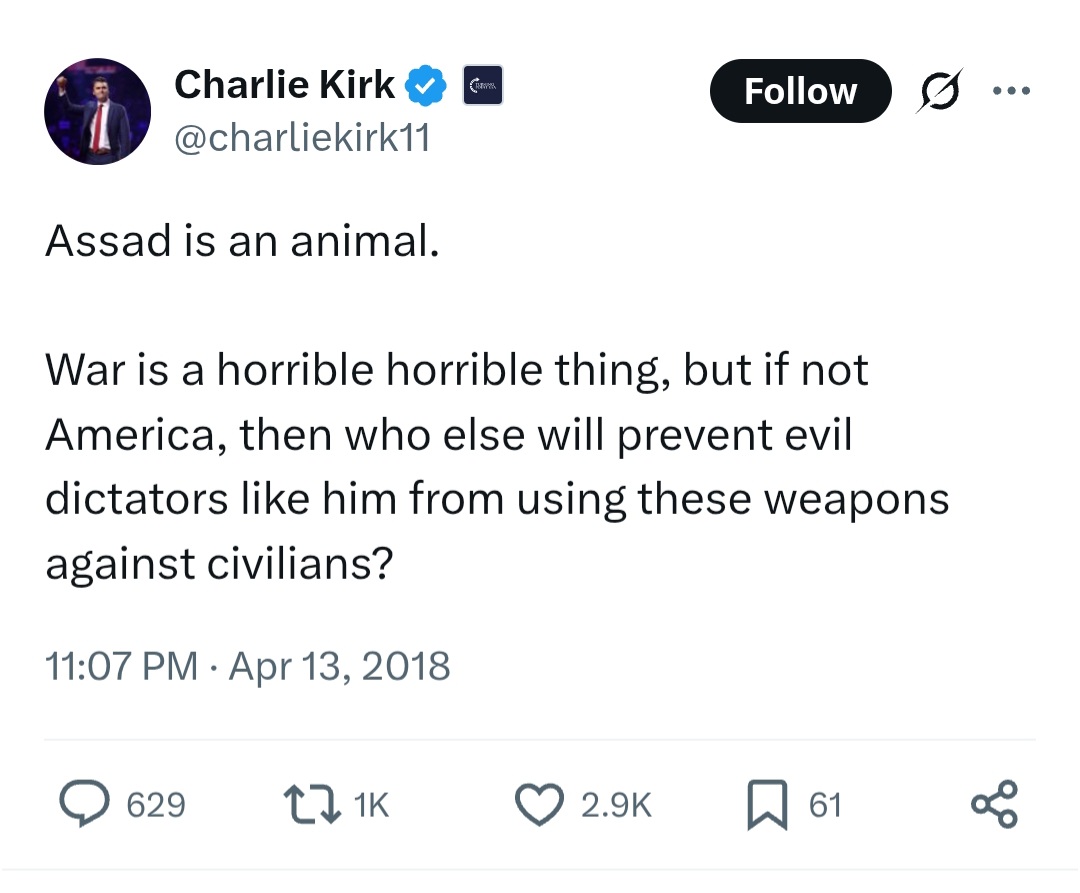1080x893 pixels.
Task: Click the Charlie Kirk display name
Action: (x=284, y=85)
